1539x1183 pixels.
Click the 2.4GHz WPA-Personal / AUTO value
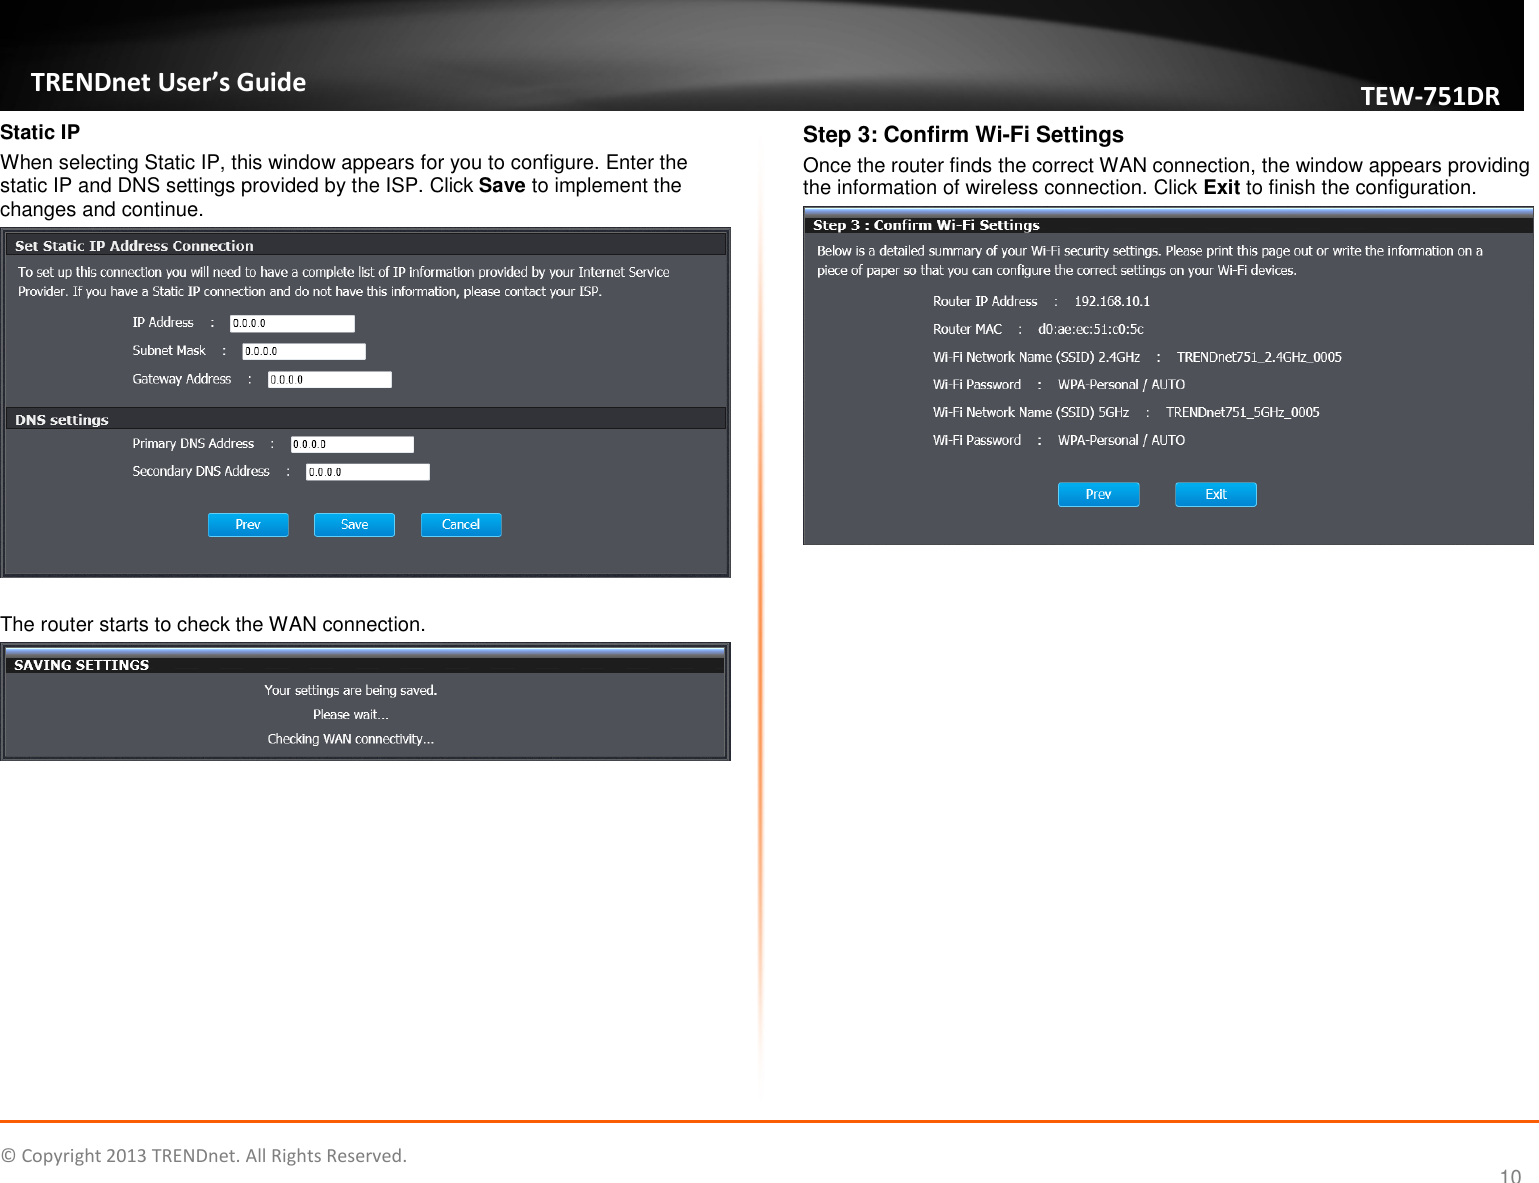pos(1121,384)
